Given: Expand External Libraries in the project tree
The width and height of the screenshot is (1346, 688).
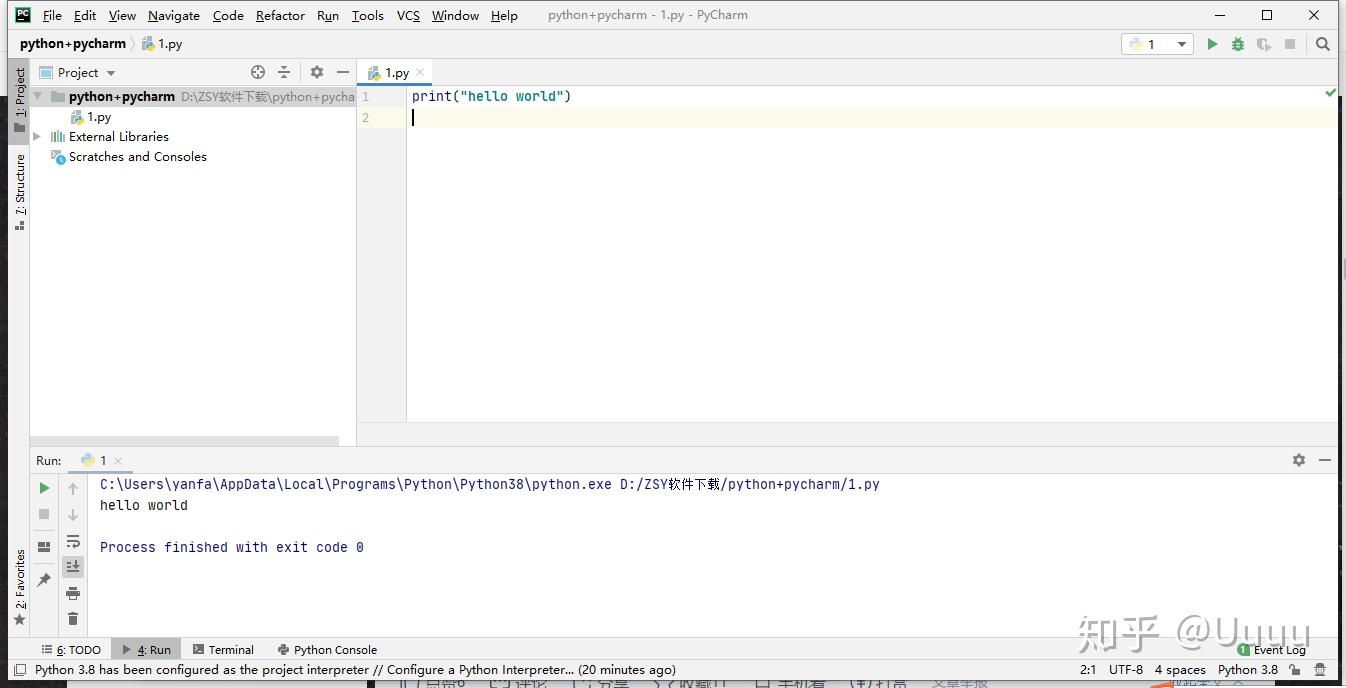Looking at the screenshot, I should pos(37,136).
